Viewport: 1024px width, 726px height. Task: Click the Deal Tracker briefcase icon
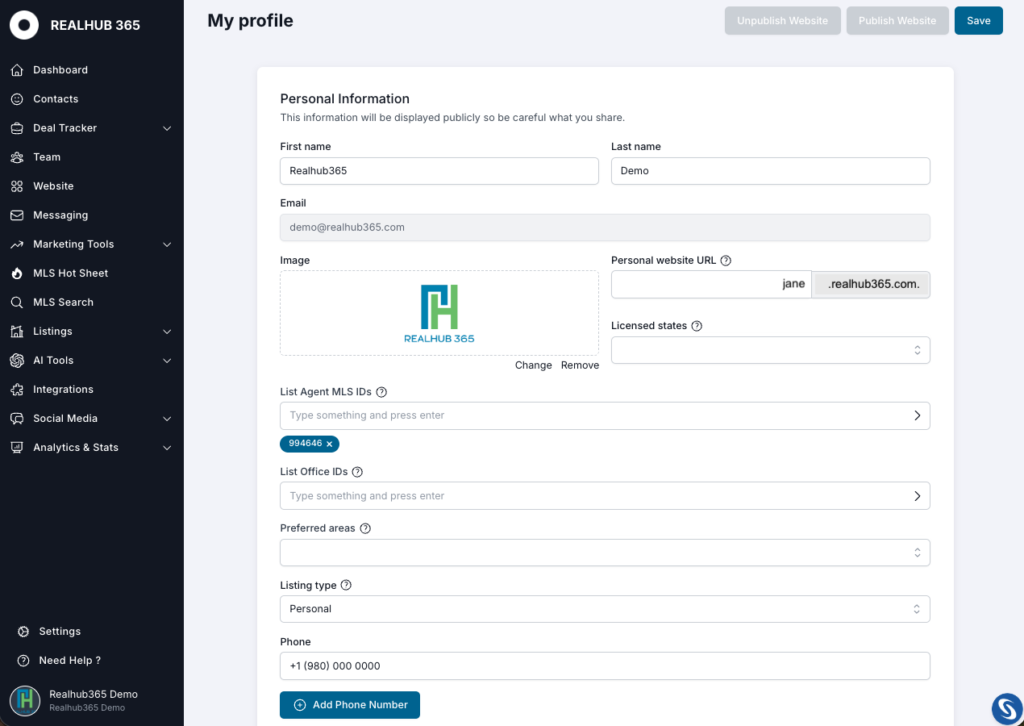click(x=17, y=128)
